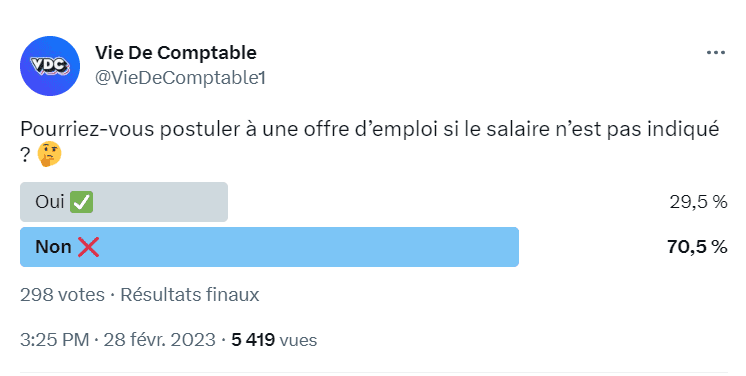
Task: Click the word salaire in the tweet text
Action: click(x=518, y=129)
